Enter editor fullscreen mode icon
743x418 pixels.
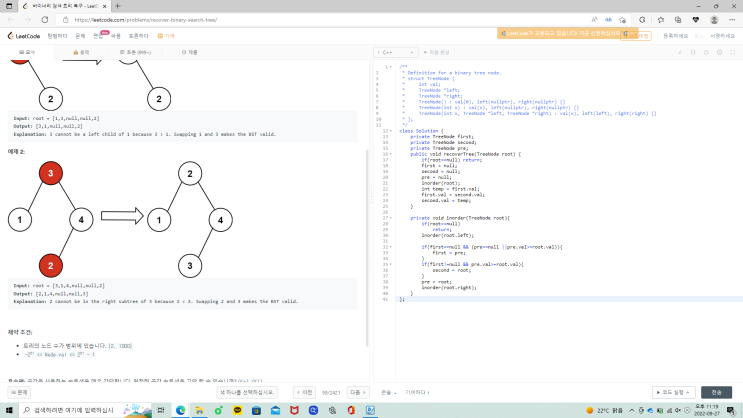tap(733, 51)
